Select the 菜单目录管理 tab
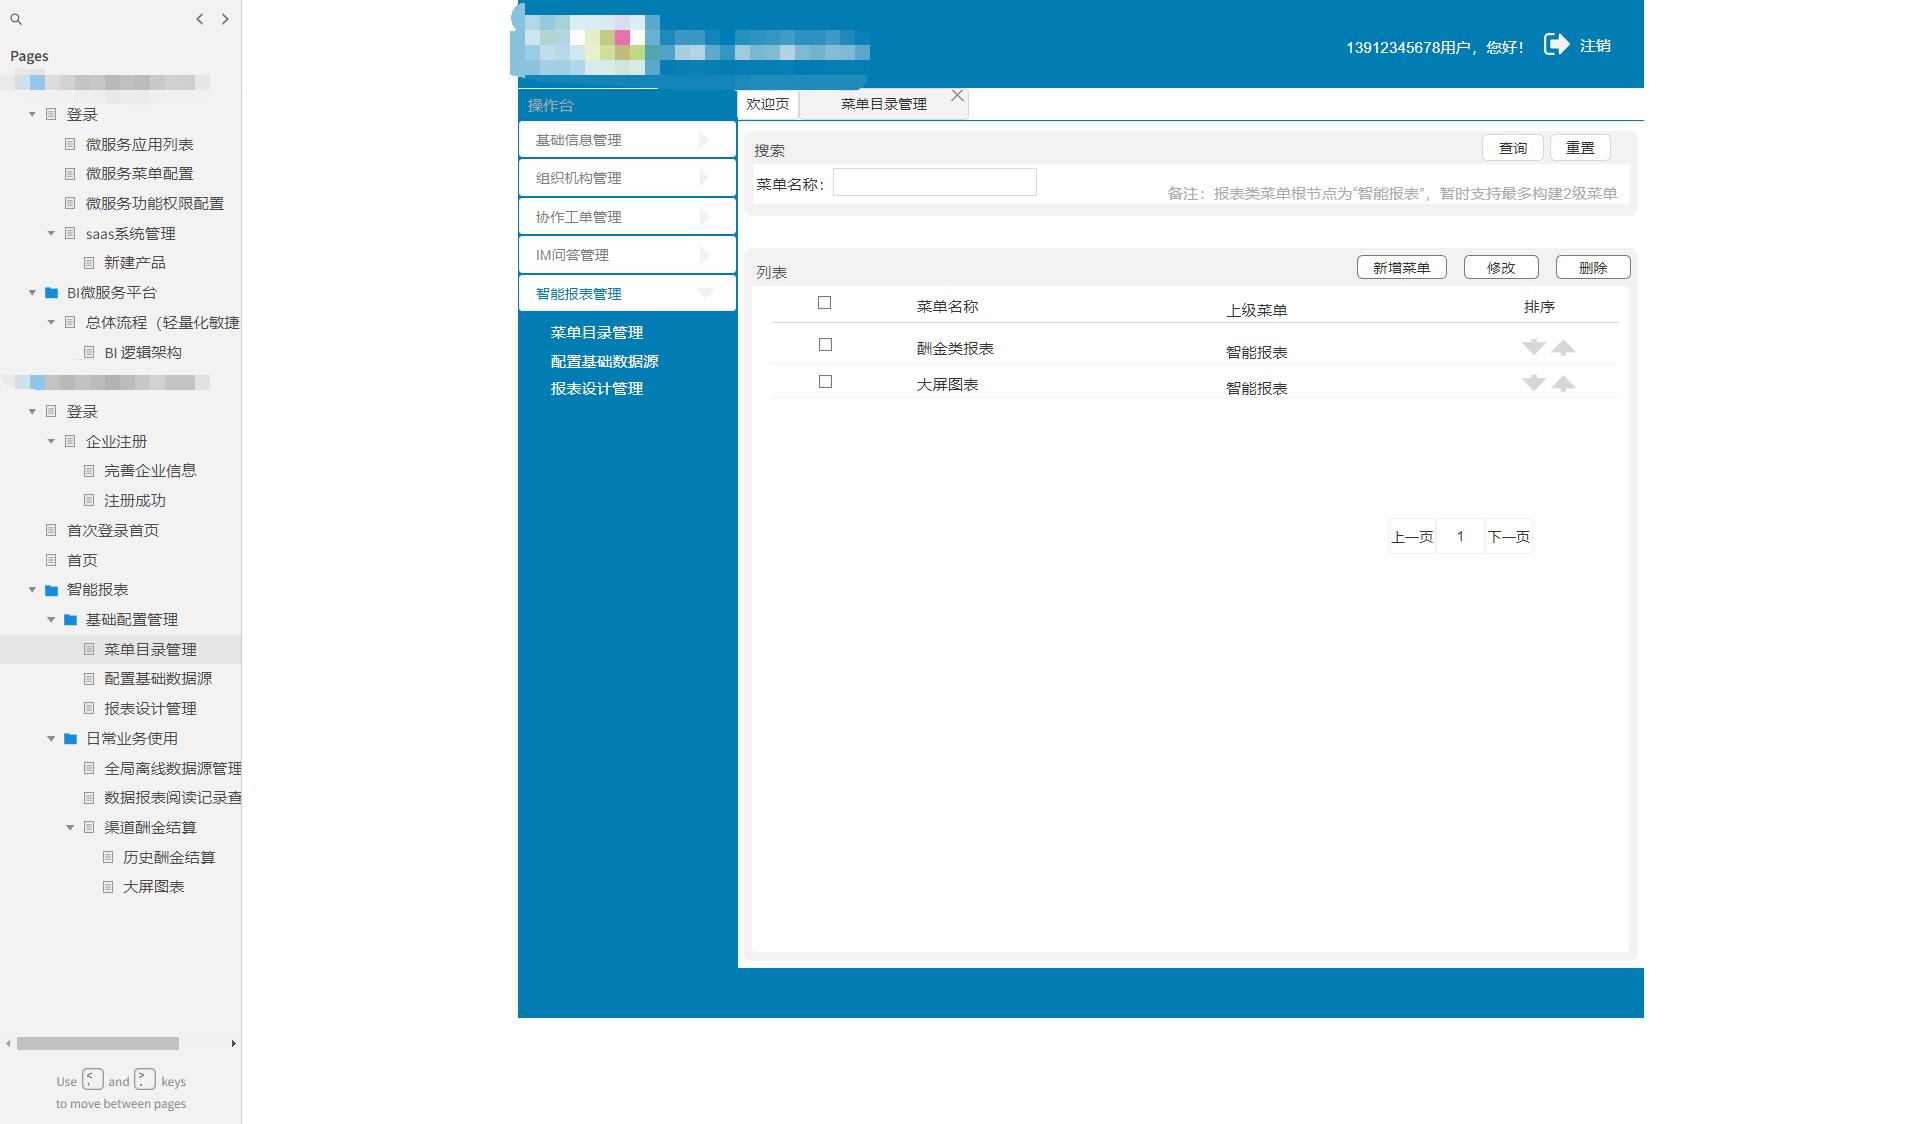 click(884, 104)
